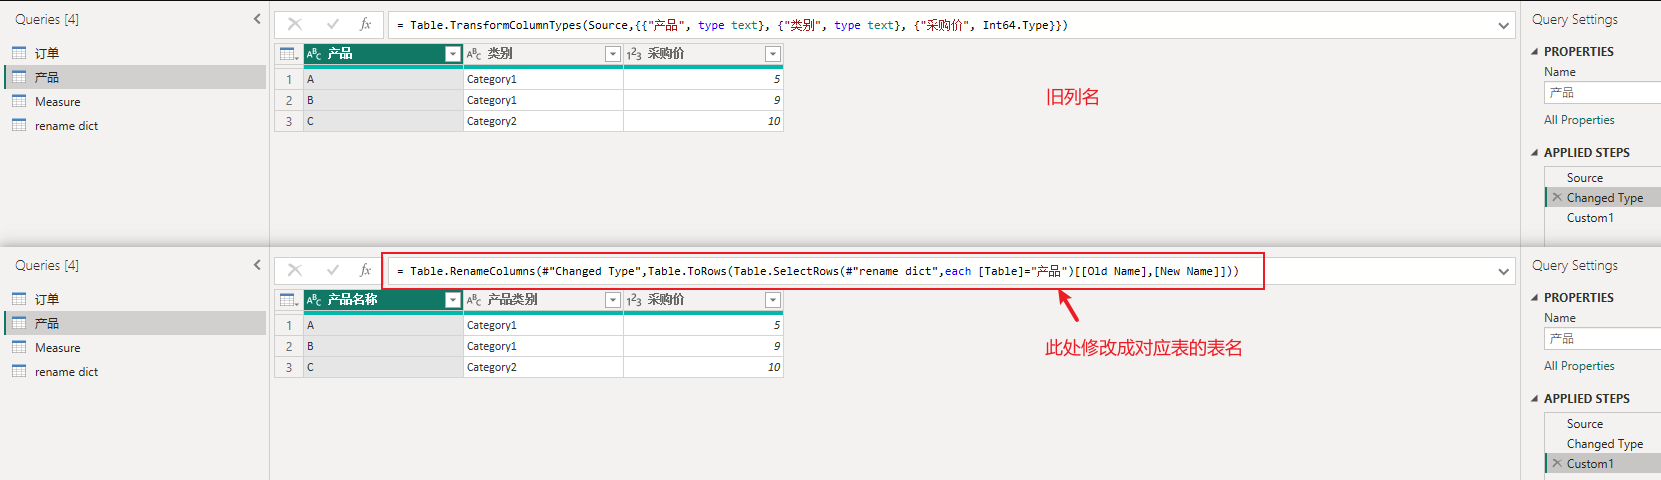The width and height of the screenshot is (1661, 480).
Task: Open the filter dropdown on 产品类别 column
Action: click(612, 300)
